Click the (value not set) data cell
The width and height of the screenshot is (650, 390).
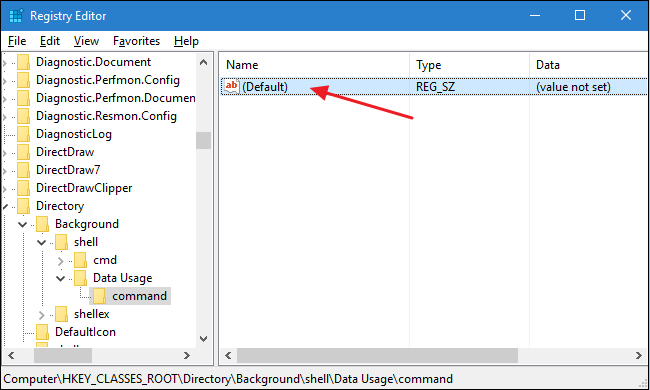coord(573,87)
